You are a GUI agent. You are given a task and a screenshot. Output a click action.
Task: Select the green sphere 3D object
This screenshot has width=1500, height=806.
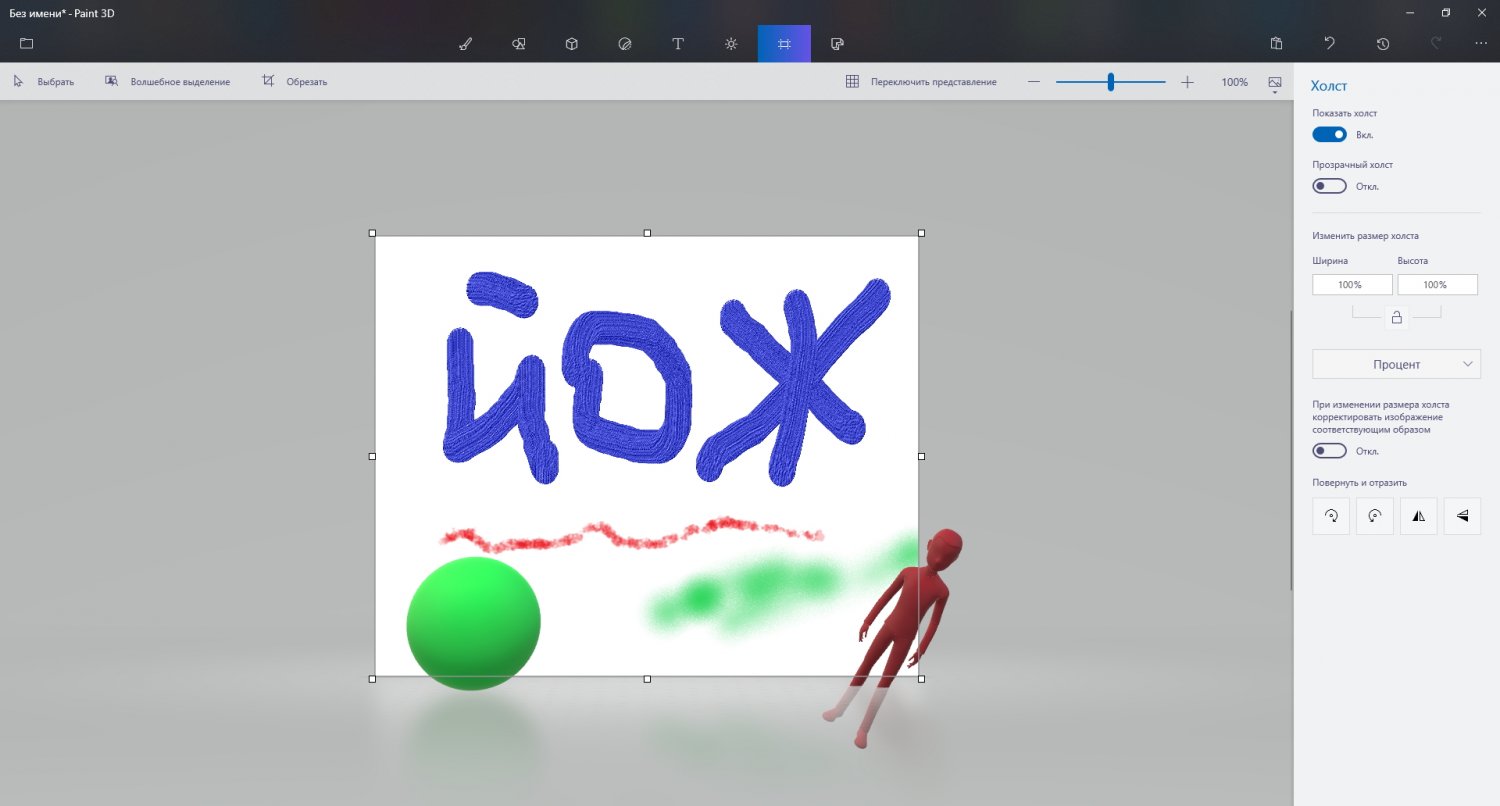pos(473,623)
